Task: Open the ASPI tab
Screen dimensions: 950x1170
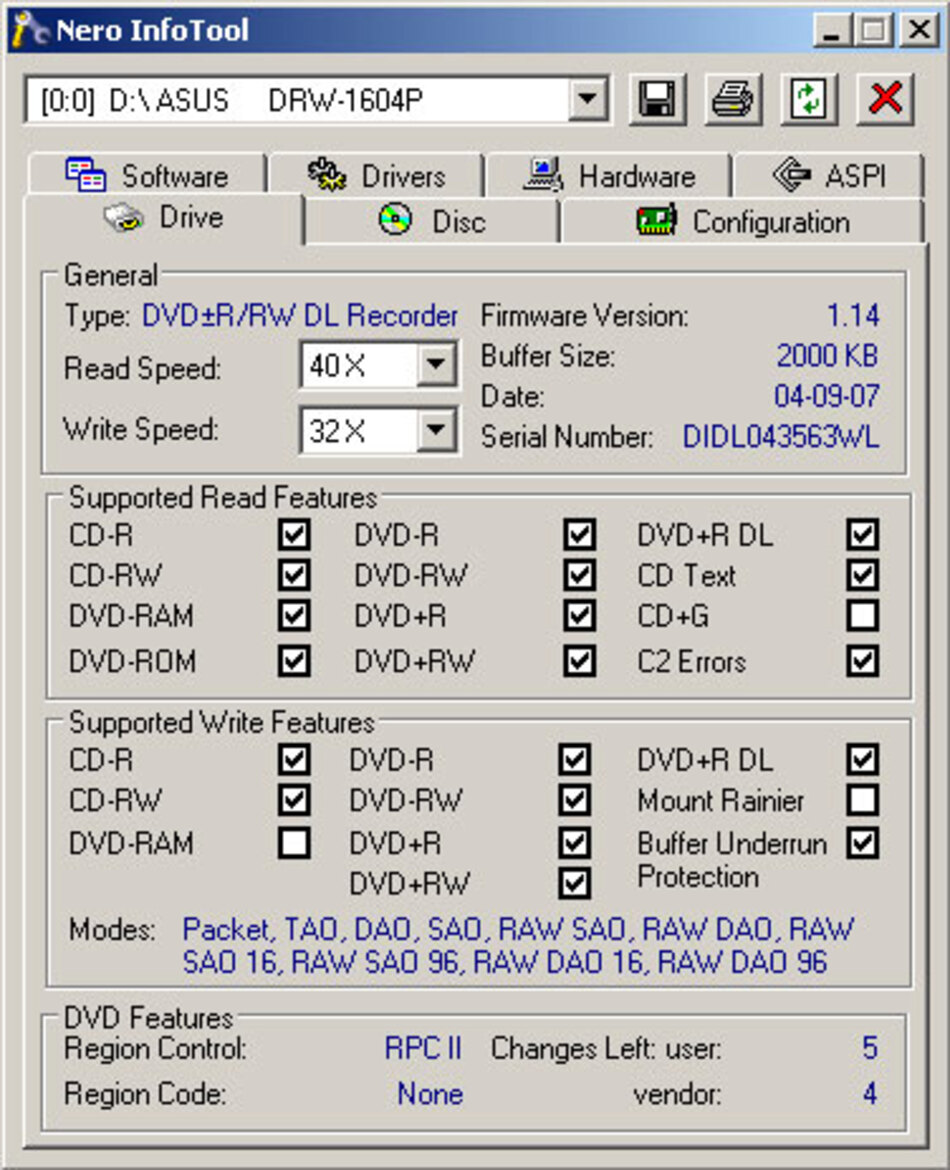Action: point(829,176)
